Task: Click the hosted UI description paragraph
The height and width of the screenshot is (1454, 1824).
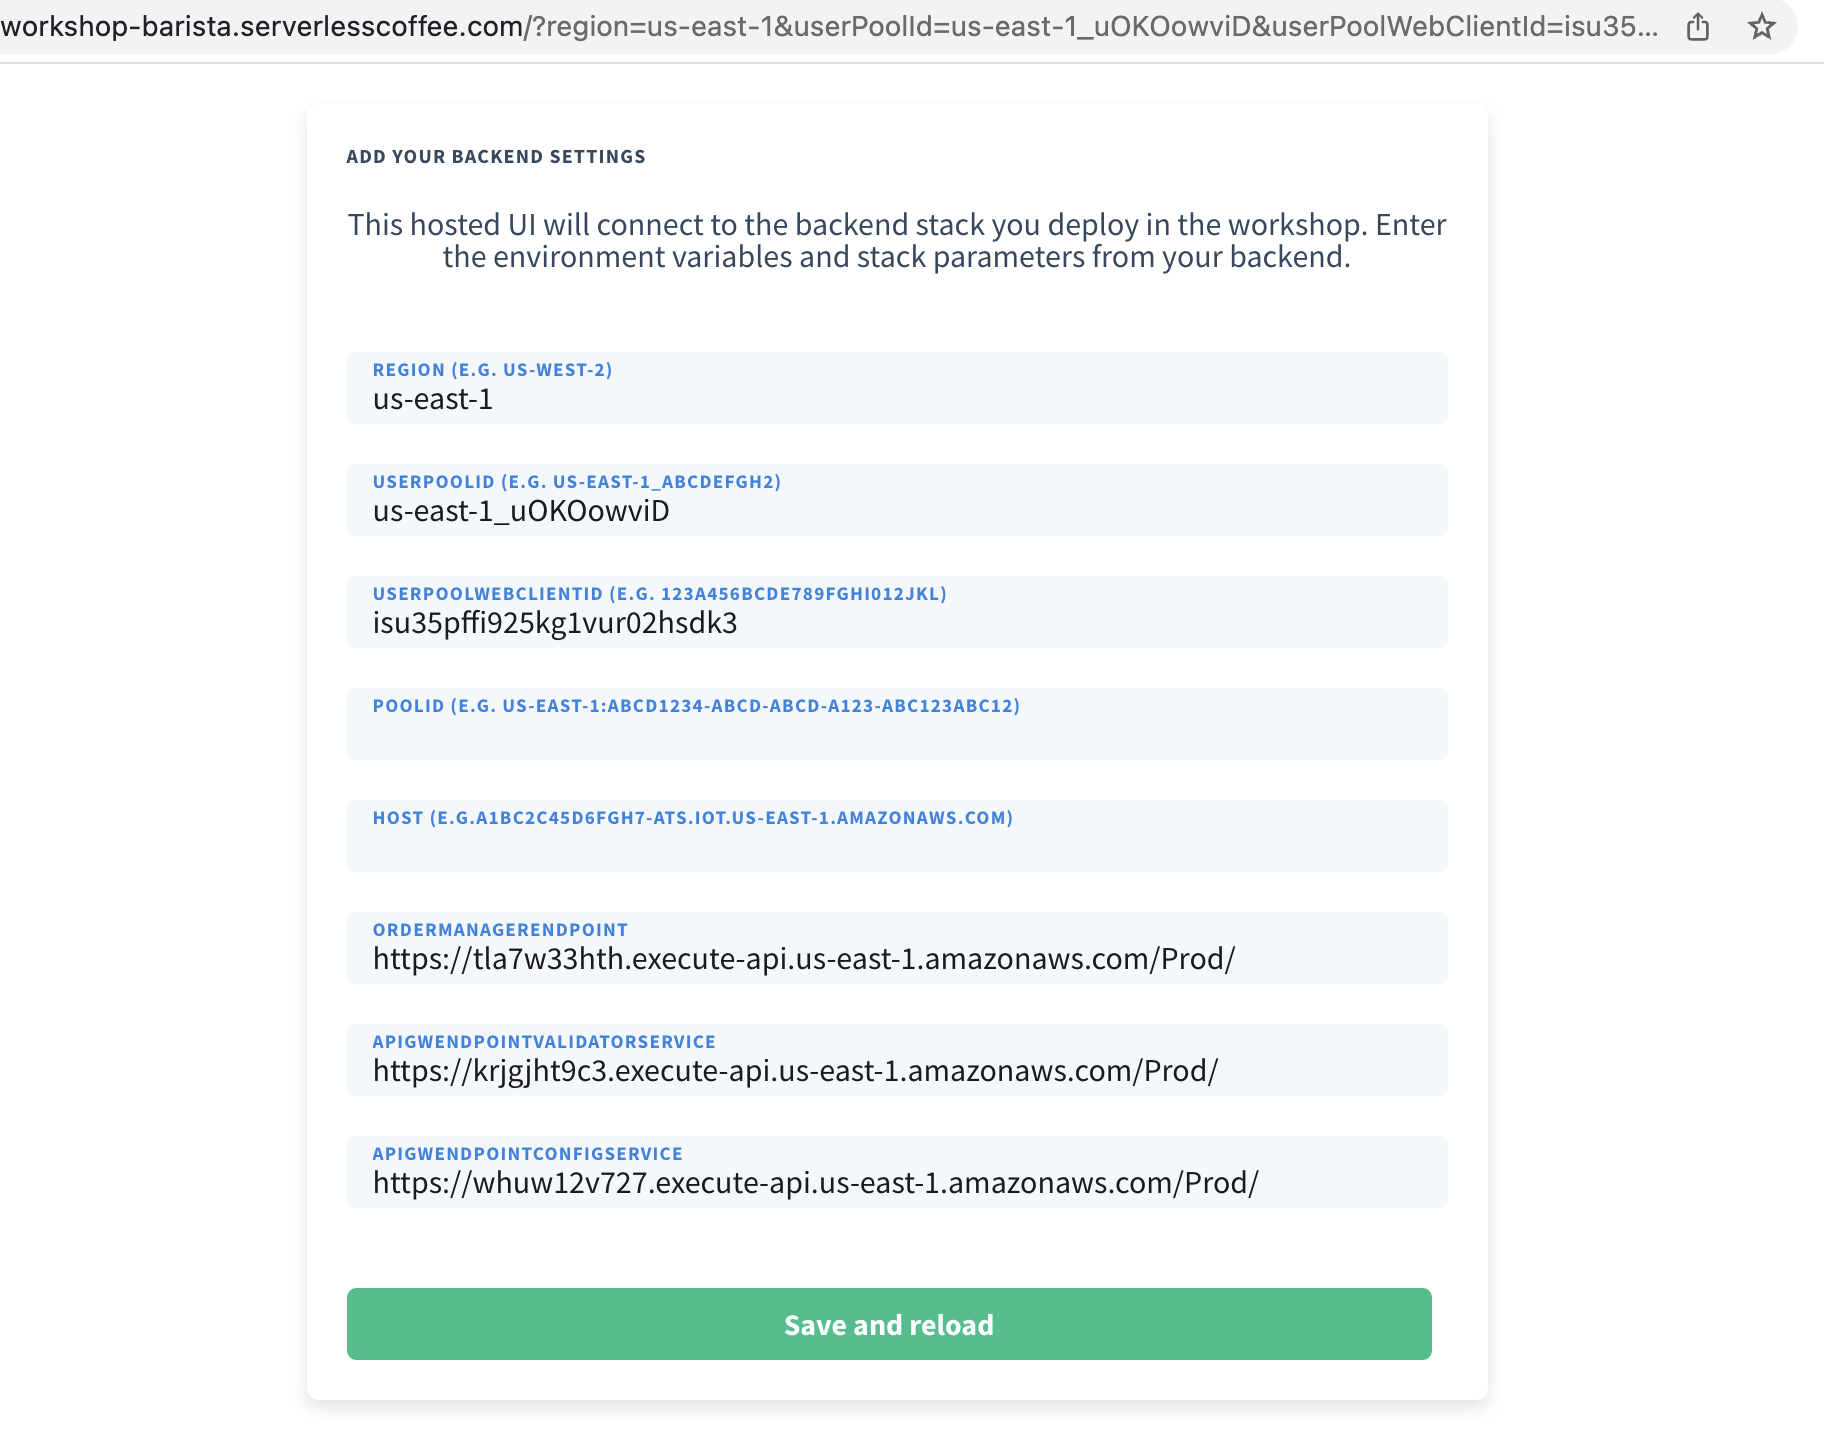Action: [897, 241]
